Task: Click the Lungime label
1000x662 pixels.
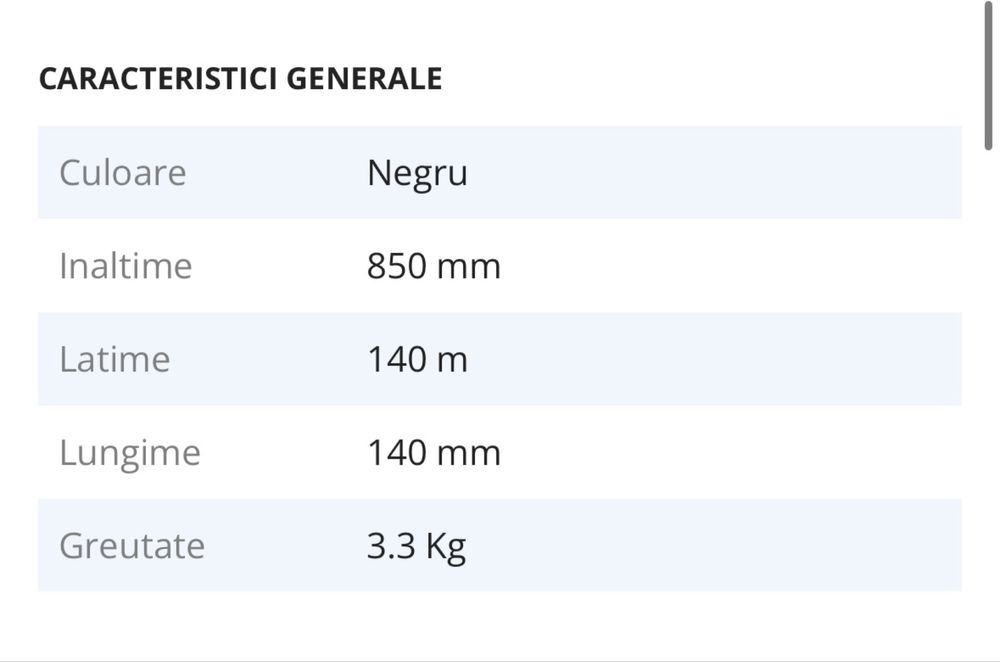Action: (130, 453)
